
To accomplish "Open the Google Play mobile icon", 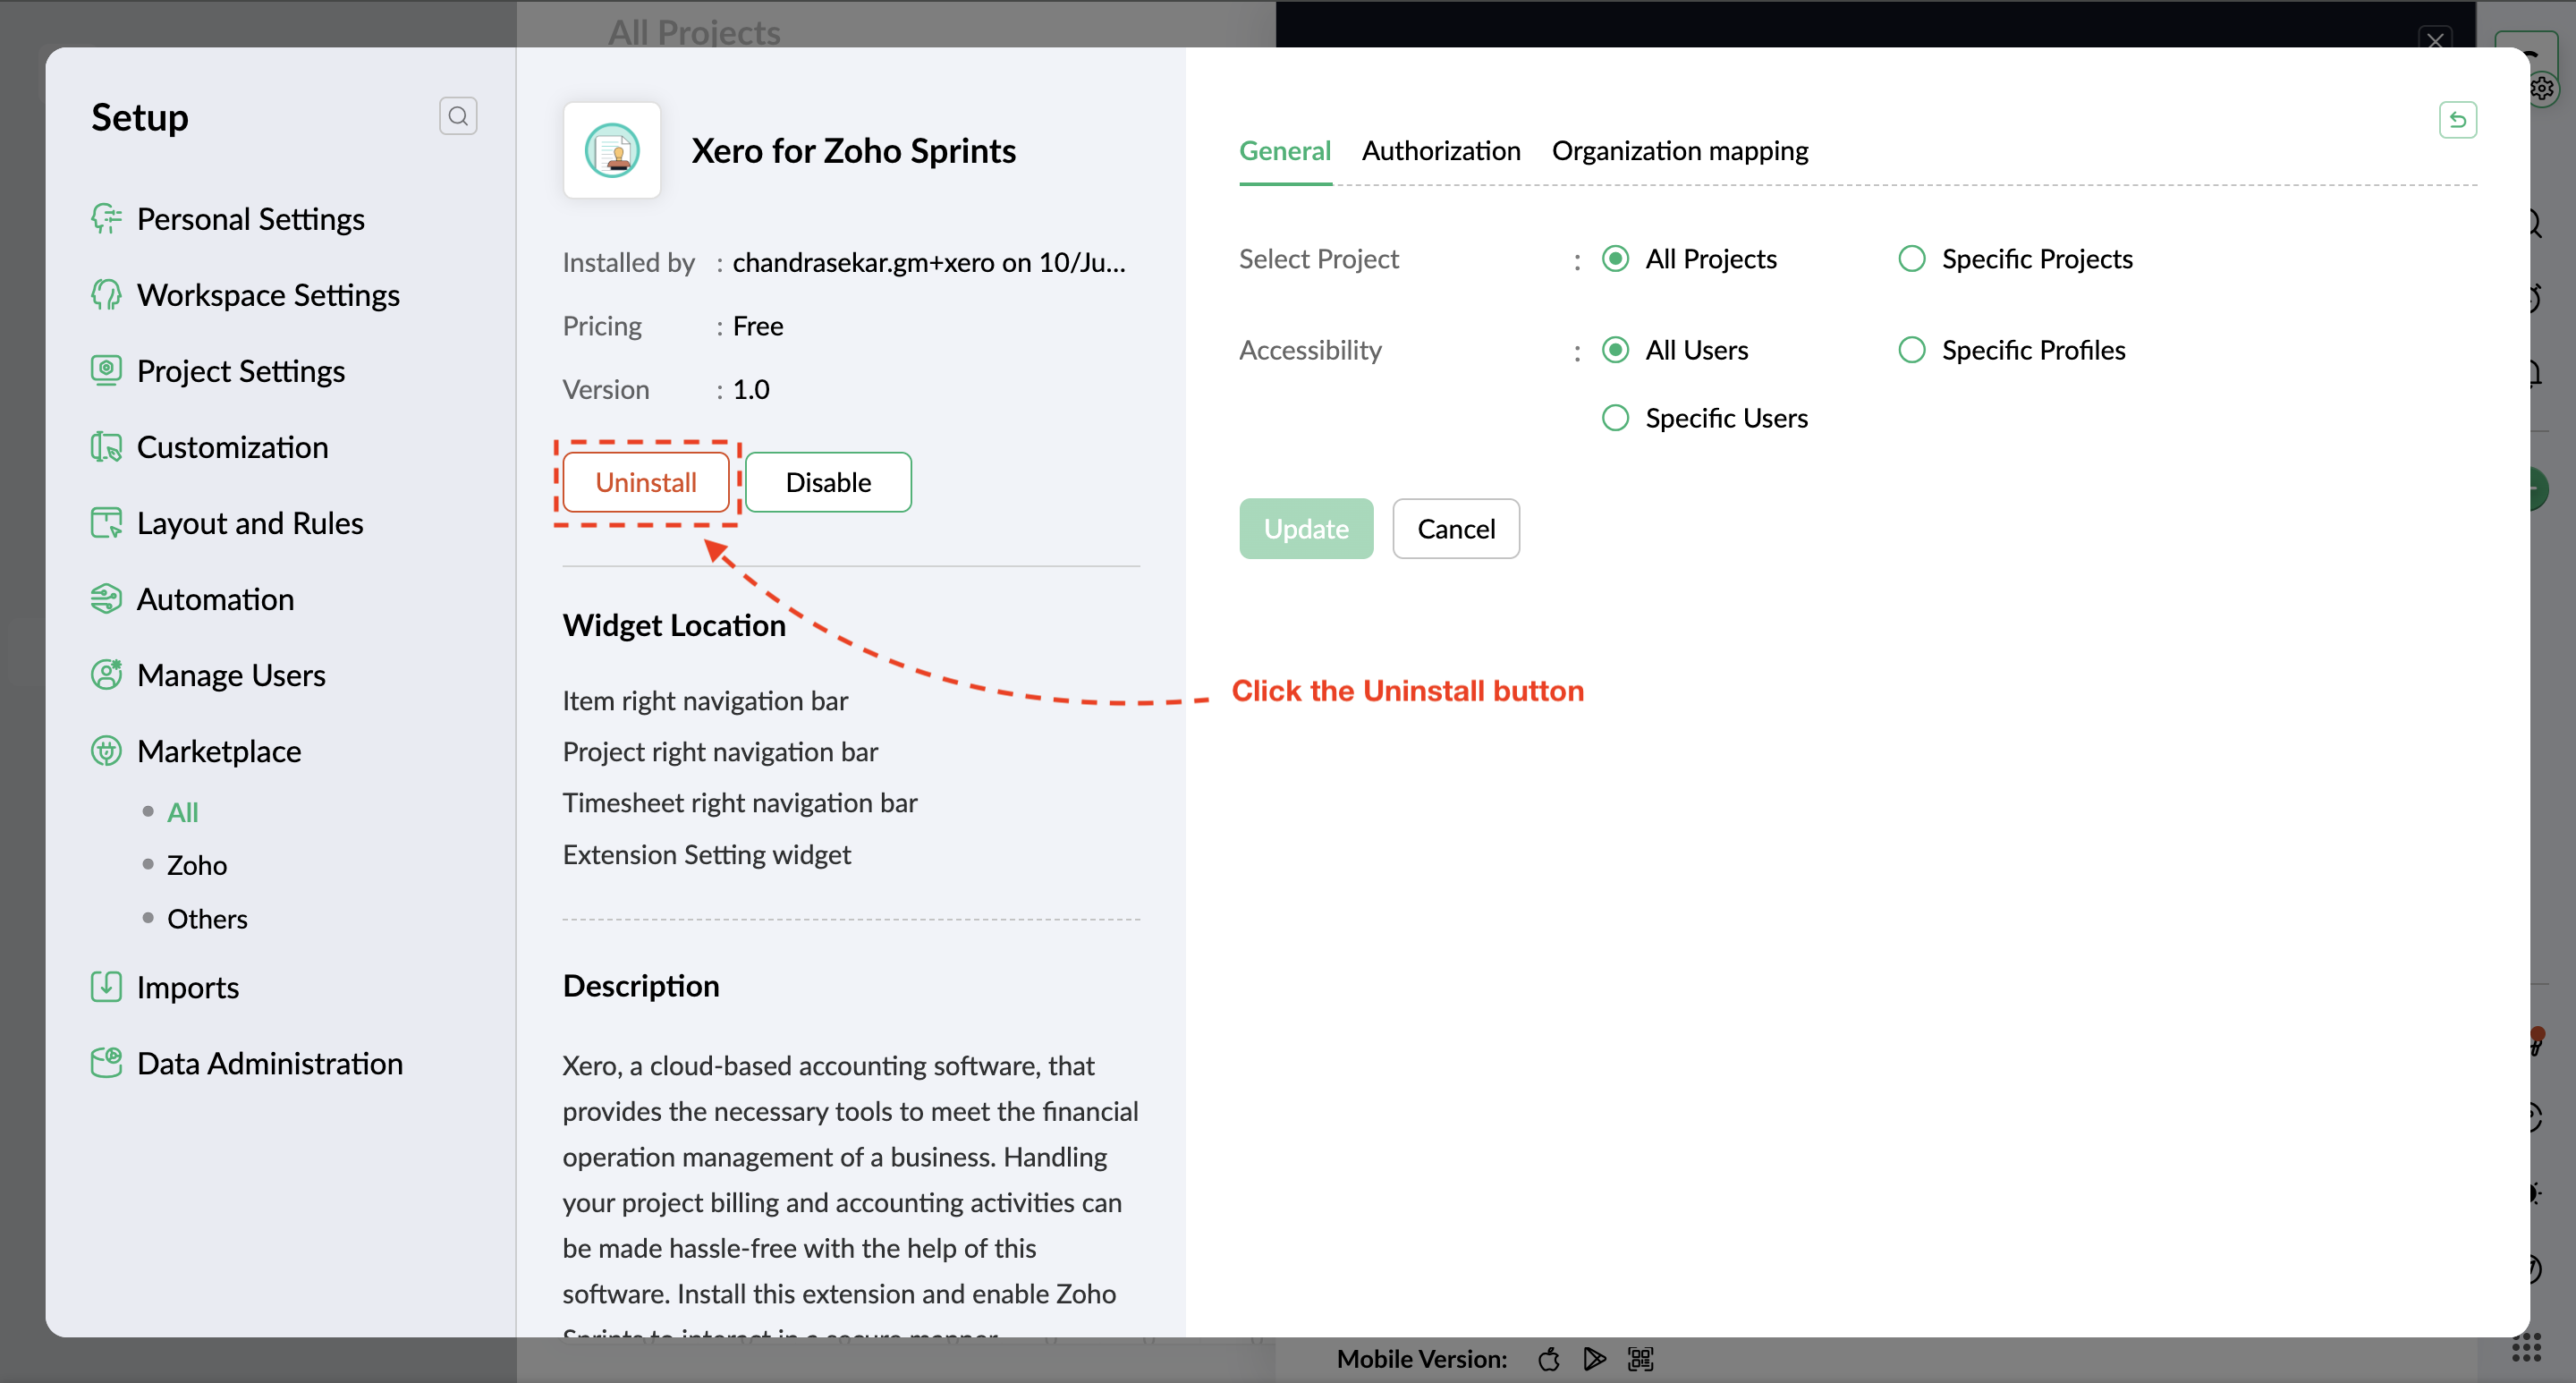I will 1594,1359.
